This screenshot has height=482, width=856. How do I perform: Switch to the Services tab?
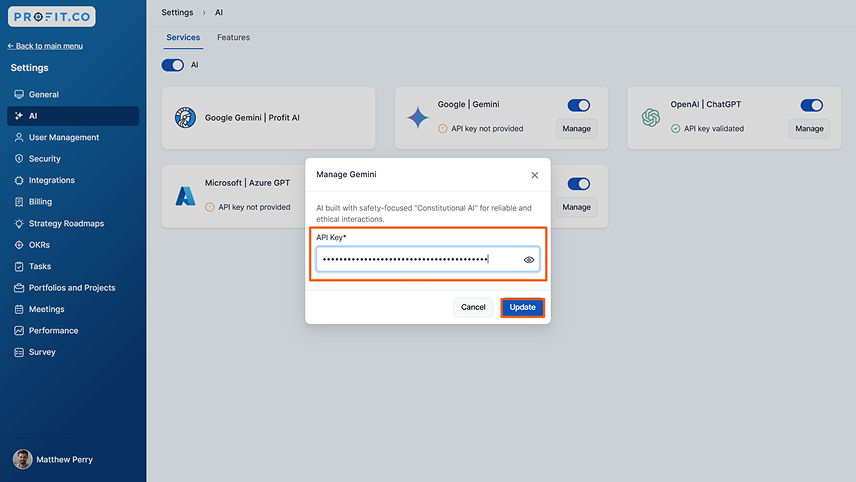click(183, 37)
